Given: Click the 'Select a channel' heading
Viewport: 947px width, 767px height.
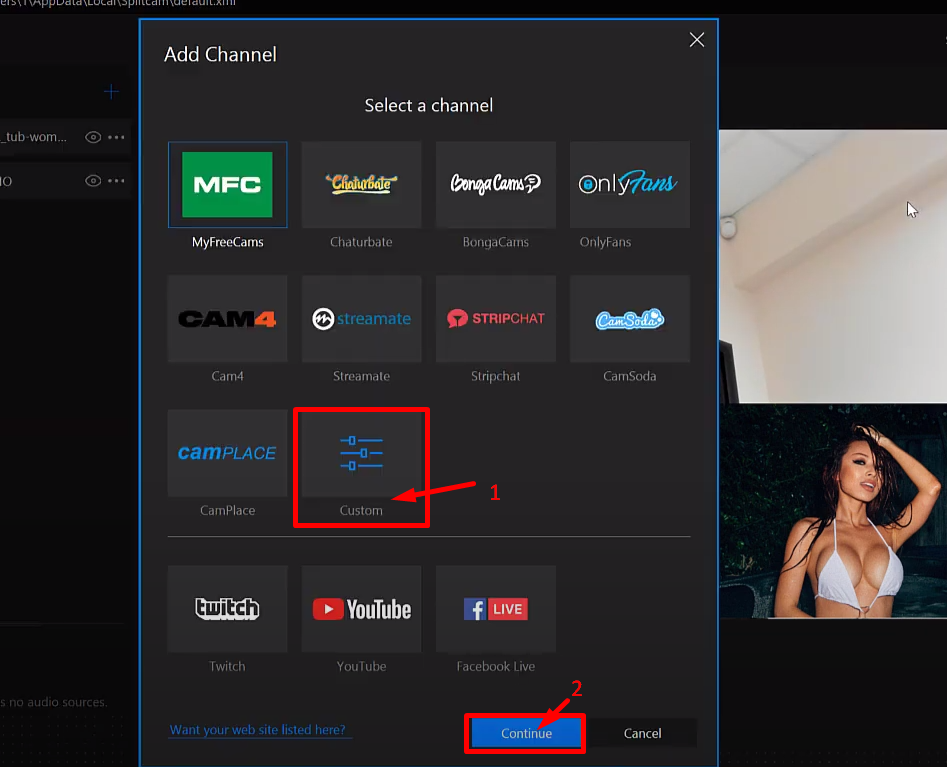Looking at the screenshot, I should [429, 105].
